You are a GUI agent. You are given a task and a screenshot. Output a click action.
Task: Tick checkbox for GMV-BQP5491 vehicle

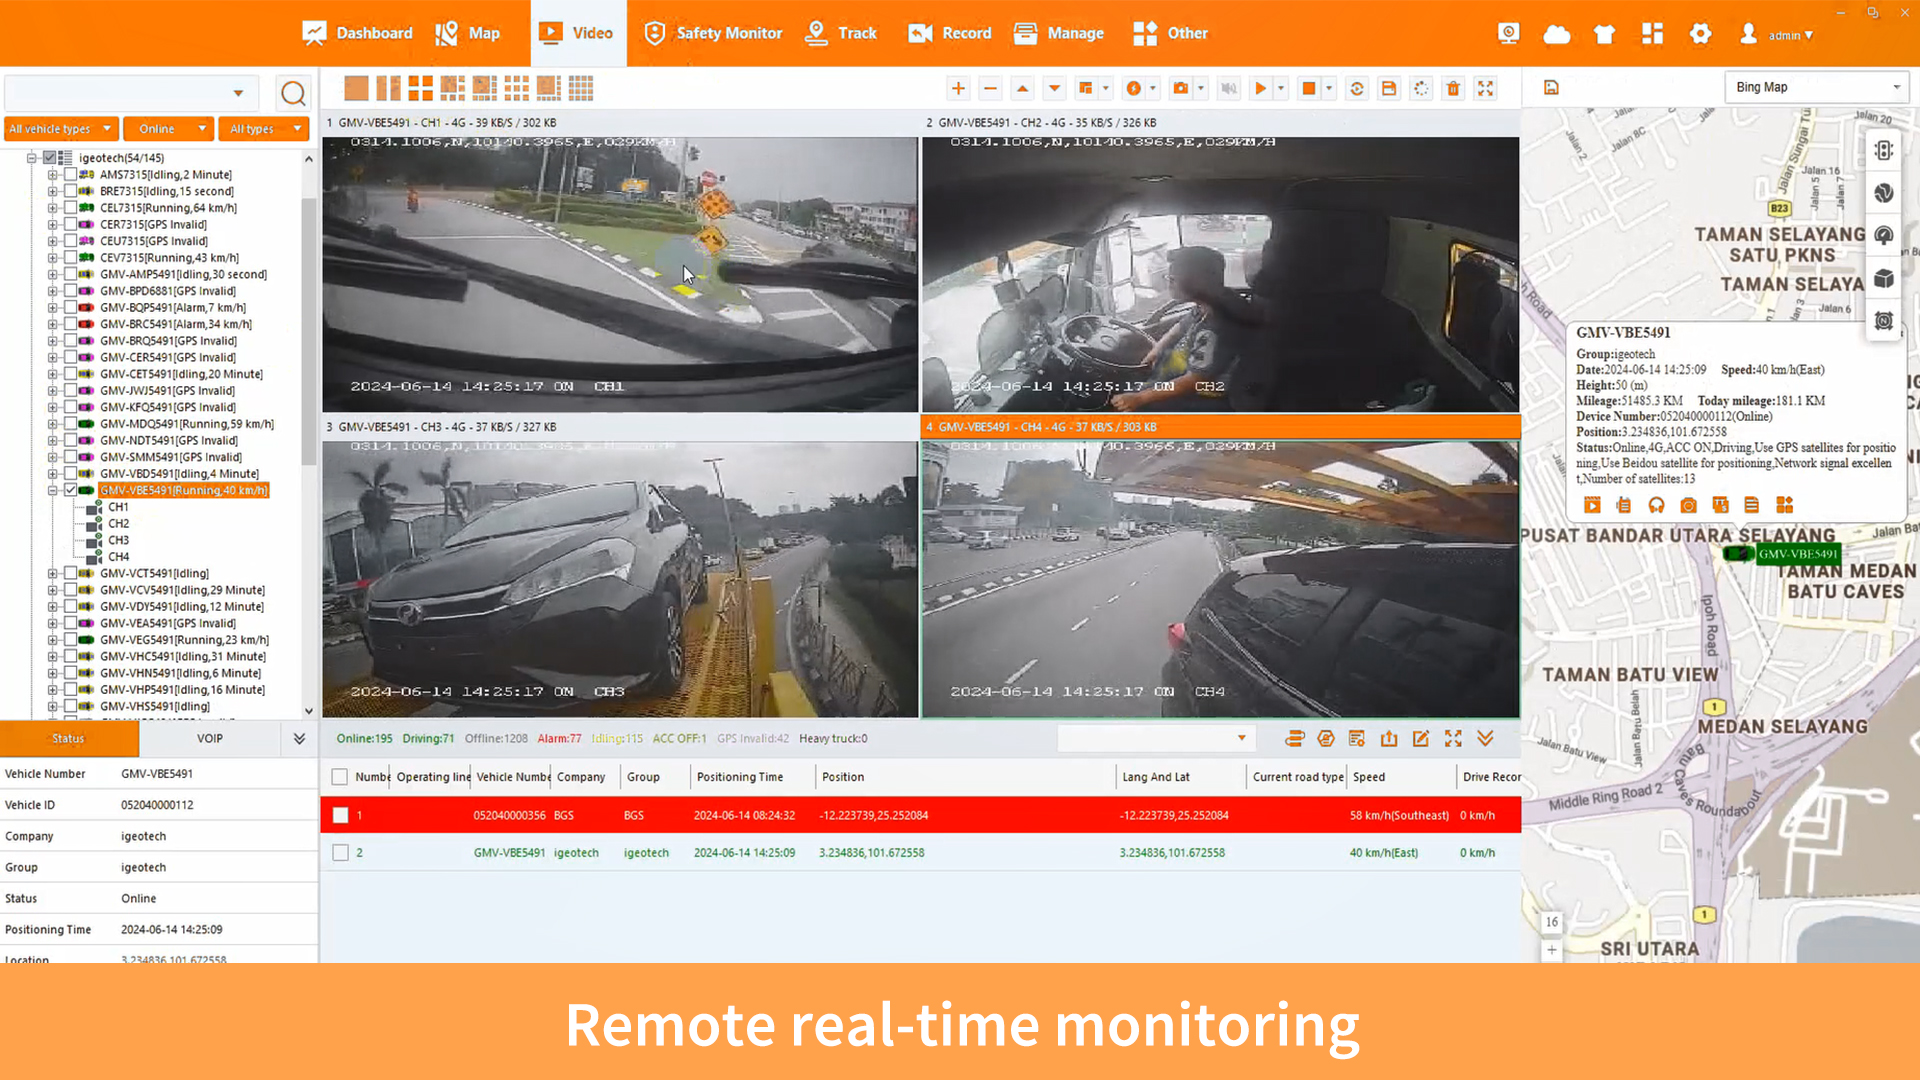71,307
